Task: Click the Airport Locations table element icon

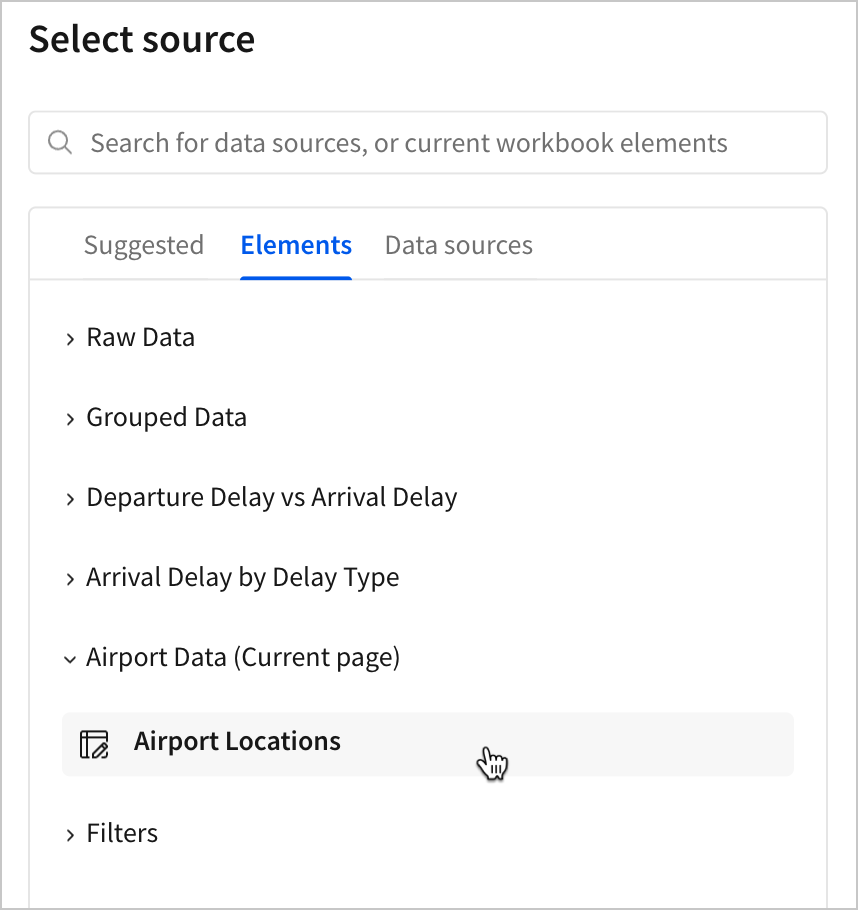Action: point(94,744)
